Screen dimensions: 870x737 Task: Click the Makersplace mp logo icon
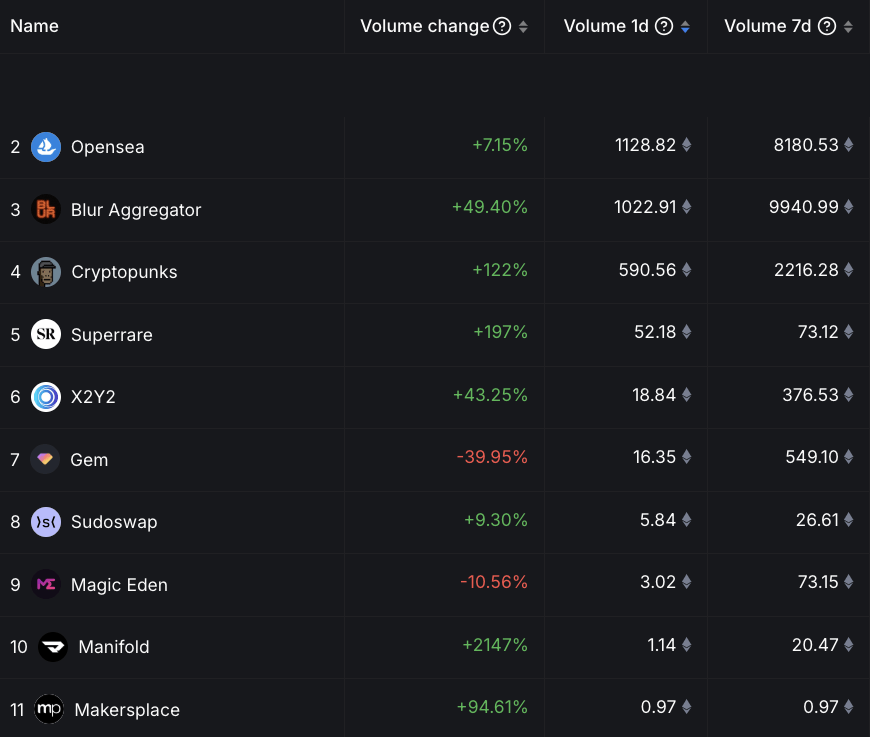click(49, 709)
